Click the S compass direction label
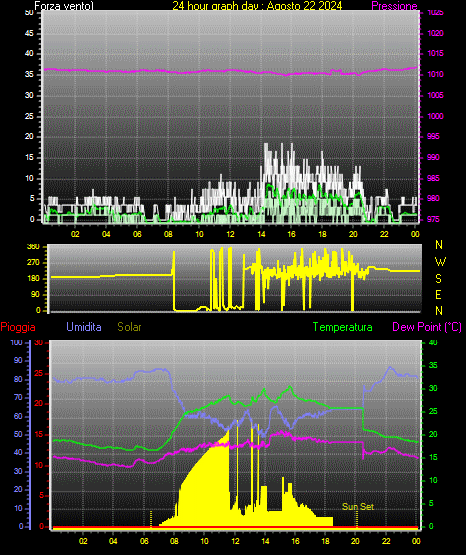The image size is (466, 555). tap(438, 279)
